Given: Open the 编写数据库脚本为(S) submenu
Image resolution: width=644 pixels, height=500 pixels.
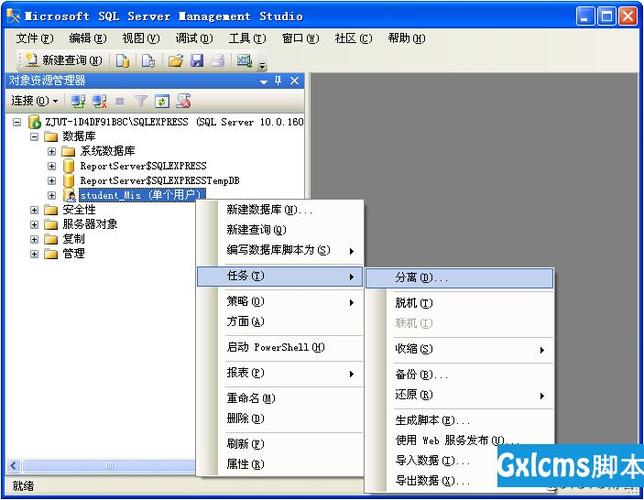Looking at the screenshot, I should pyautogui.click(x=280, y=250).
